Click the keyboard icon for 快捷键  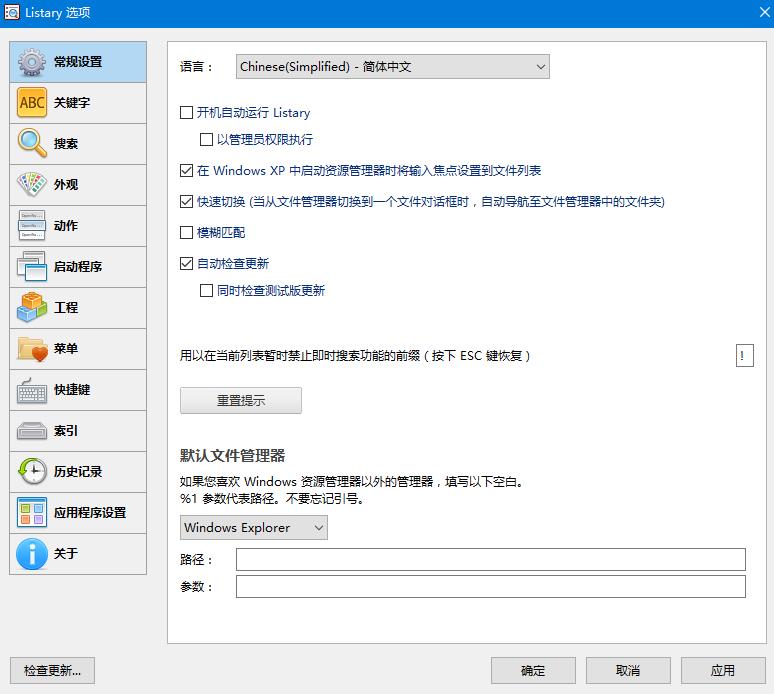point(32,390)
